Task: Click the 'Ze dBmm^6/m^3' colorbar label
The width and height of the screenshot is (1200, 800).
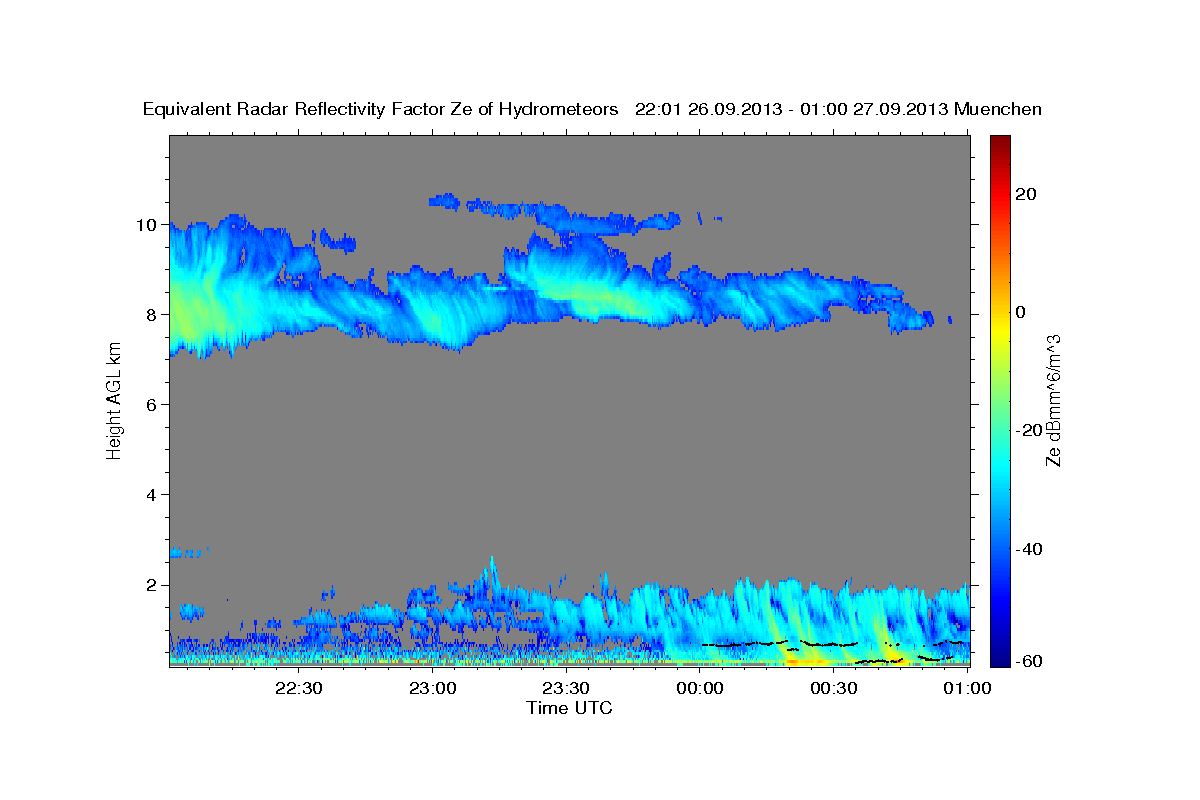Action: coord(1054,400)
